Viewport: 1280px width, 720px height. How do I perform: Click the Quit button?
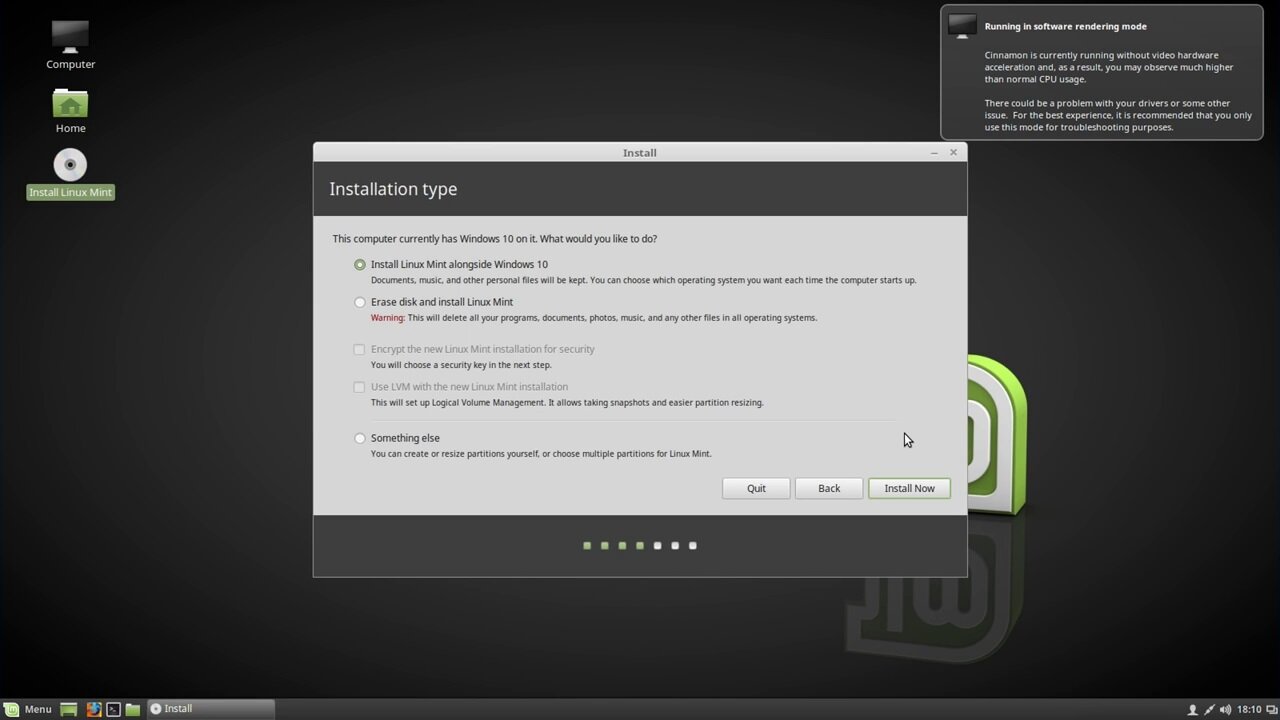tap(756, 488)
